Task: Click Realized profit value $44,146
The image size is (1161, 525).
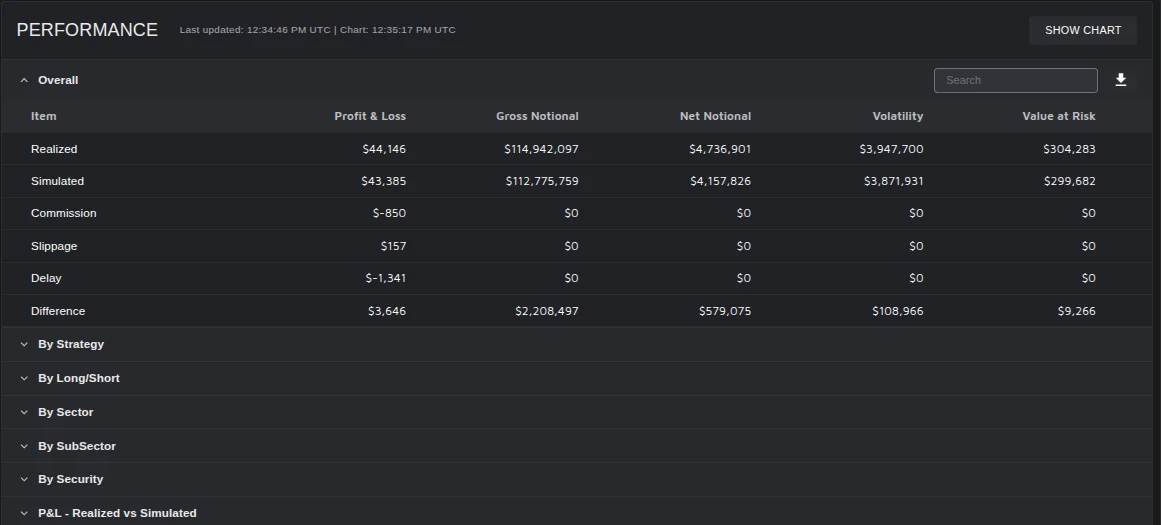Action: 384,149
